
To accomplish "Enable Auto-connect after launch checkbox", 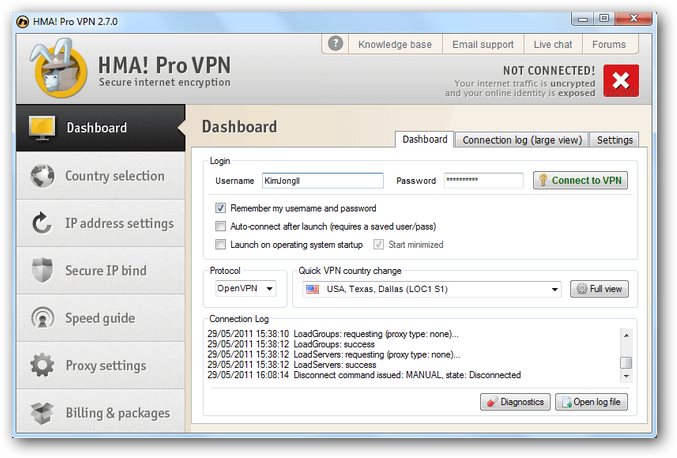I will coord(220,226).
